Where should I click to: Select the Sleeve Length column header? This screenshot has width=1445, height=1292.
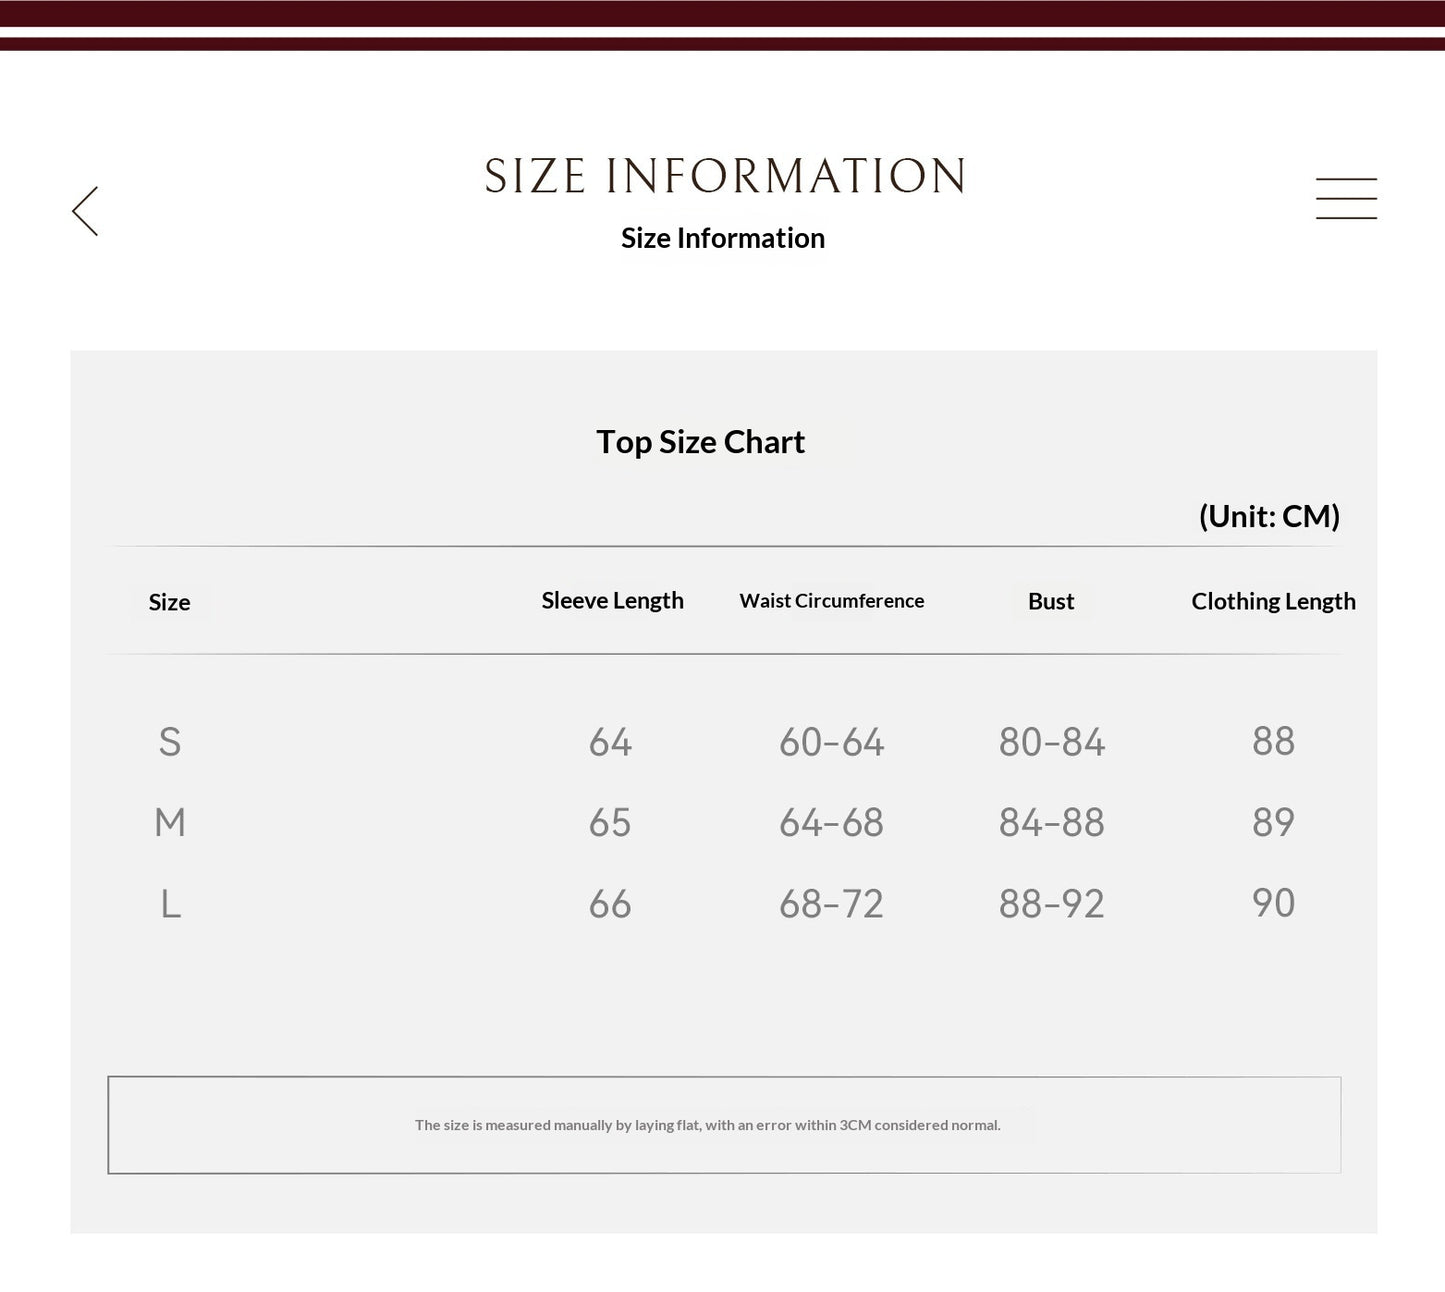pyautogui.click(x=612, y=601)
